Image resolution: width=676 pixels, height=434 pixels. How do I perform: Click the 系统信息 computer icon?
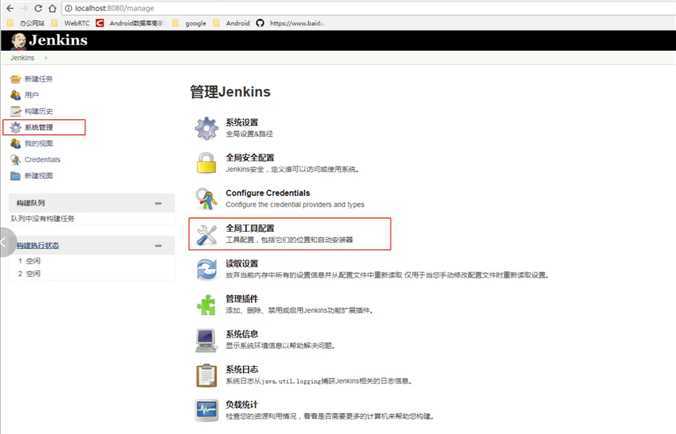(207, 340)
